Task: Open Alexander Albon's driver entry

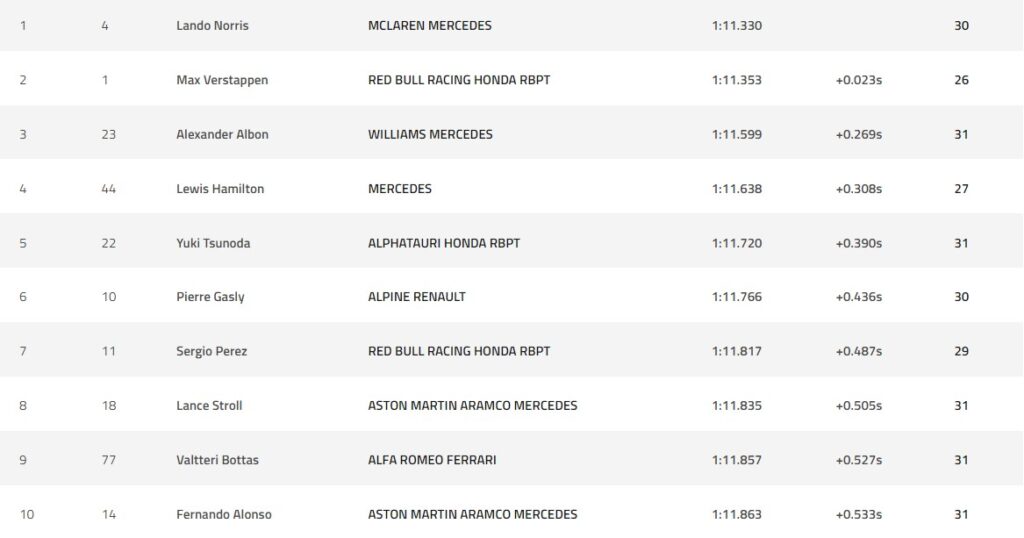Action: click(222, 134)
